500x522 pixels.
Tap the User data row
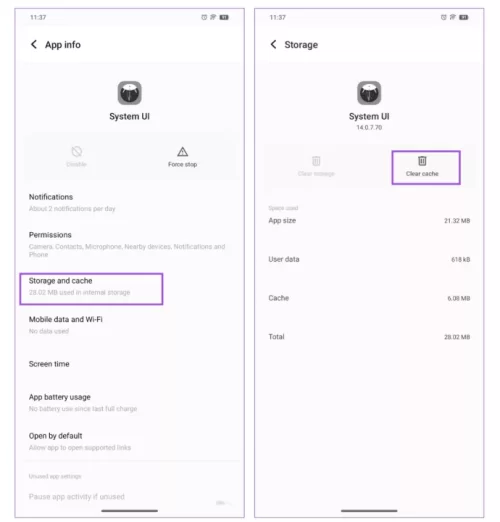point(369,259)
